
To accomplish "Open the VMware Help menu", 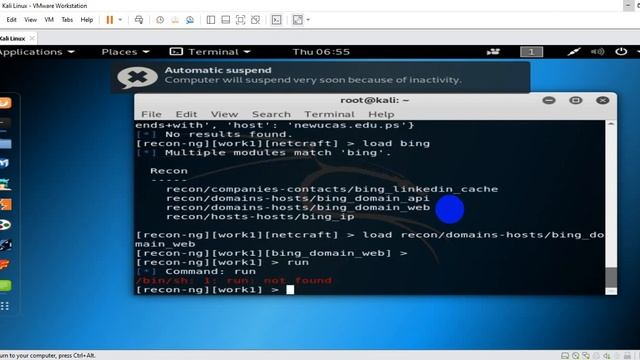I will [87, 20].
